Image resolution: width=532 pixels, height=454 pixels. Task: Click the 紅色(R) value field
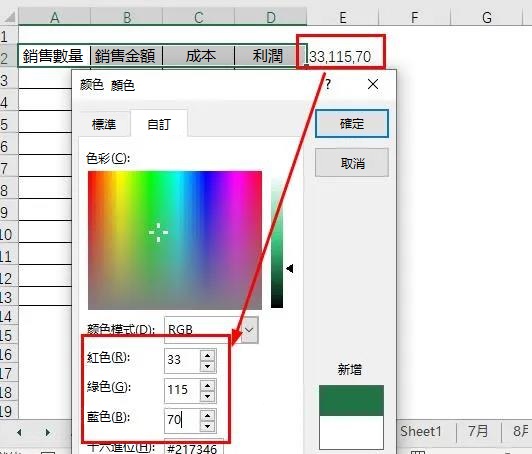pyautogui.click(x=182, y=360)
